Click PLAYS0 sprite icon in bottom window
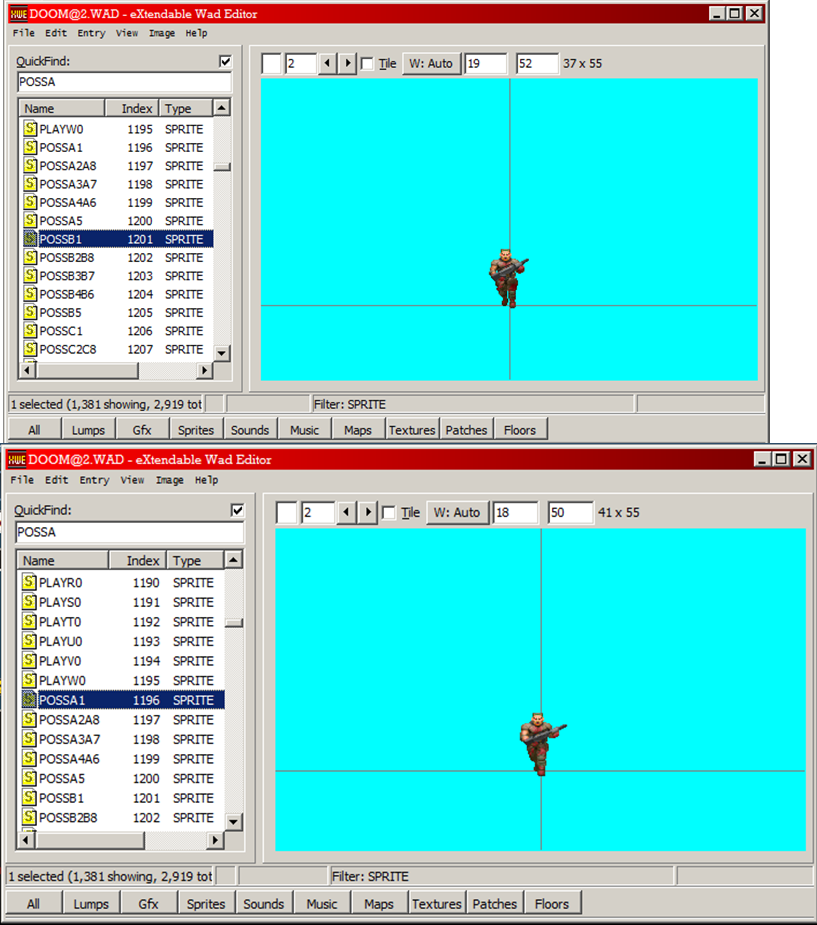This screenshot has width=817, height=925. coord(29,601)
